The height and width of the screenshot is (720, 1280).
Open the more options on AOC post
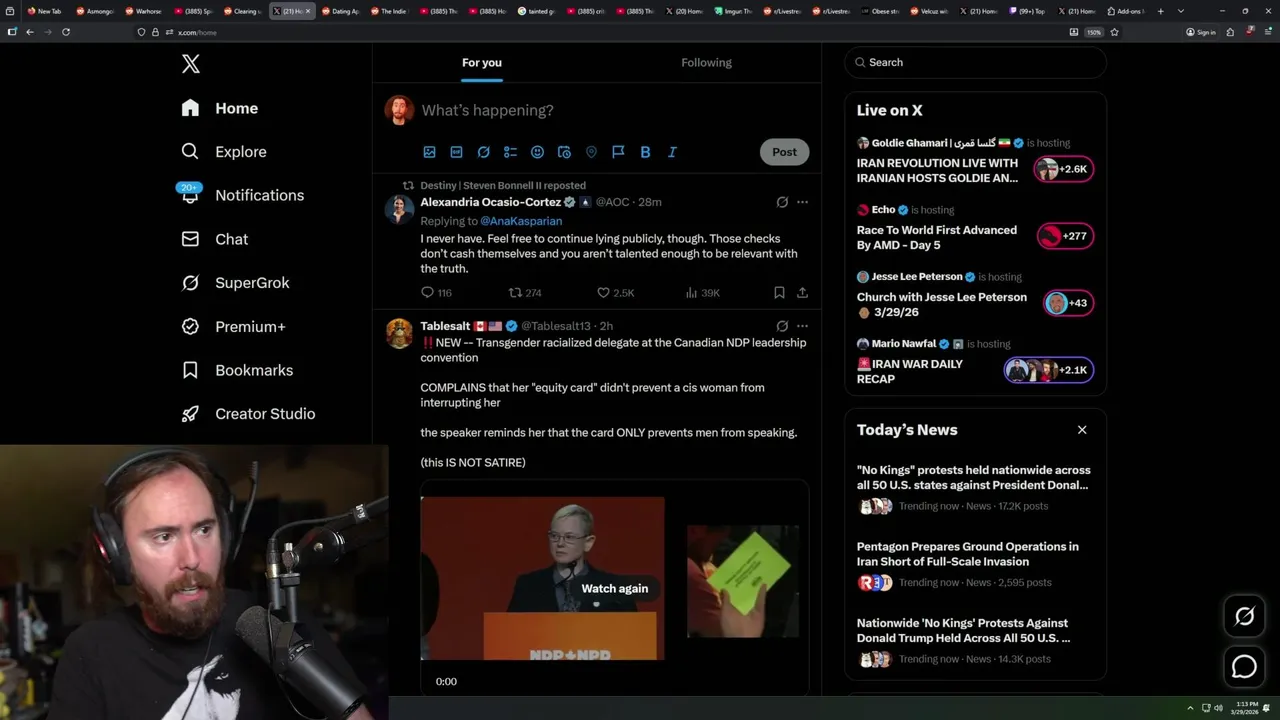pos(802,202)
